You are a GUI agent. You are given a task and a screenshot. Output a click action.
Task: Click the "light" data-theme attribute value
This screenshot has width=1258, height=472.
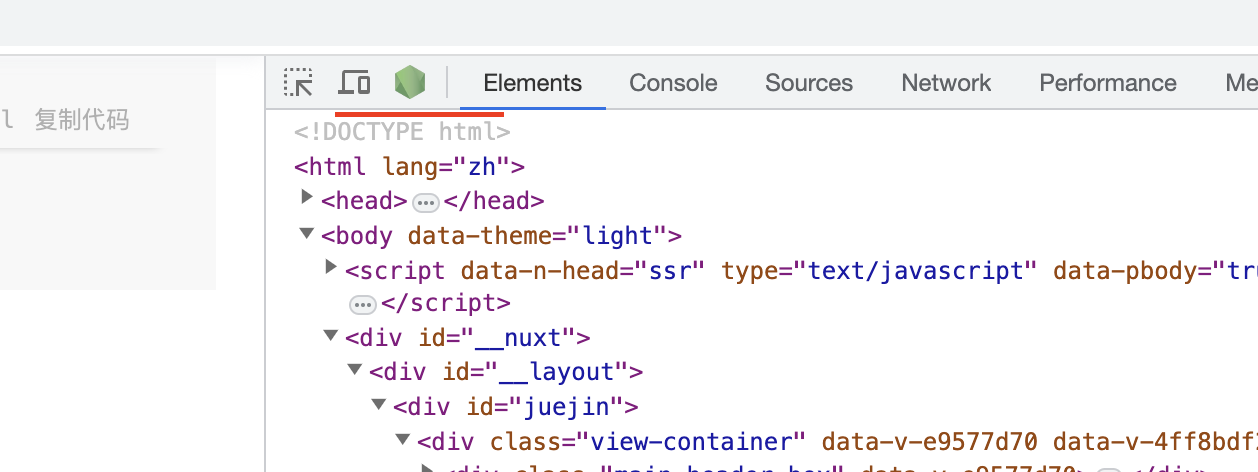[617, 236]
